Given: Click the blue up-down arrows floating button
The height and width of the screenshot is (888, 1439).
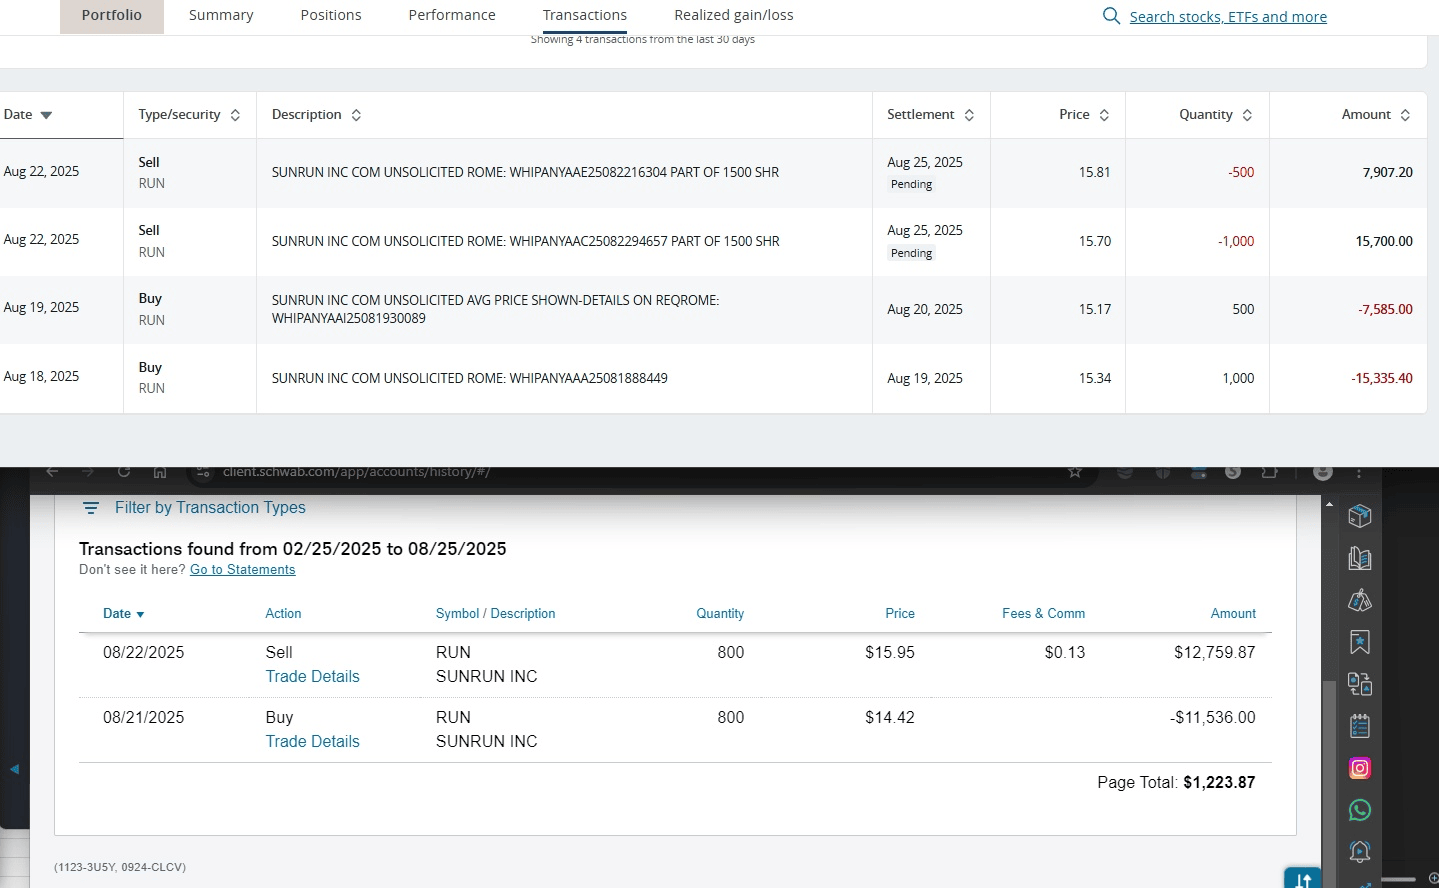Looking at the screenshot, I should 1302,879.
